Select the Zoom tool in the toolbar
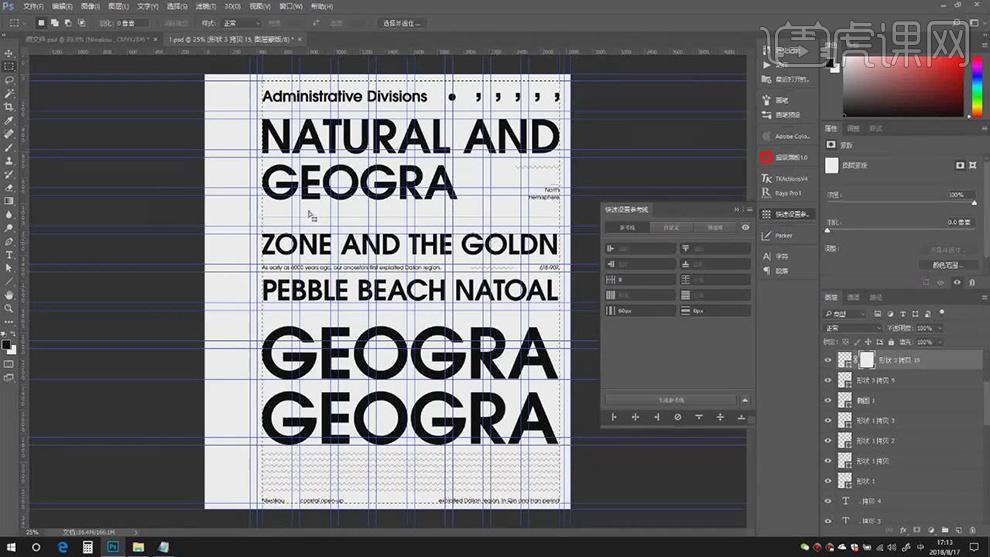Screen dimensions: 990x557 [x=9, y=309]
